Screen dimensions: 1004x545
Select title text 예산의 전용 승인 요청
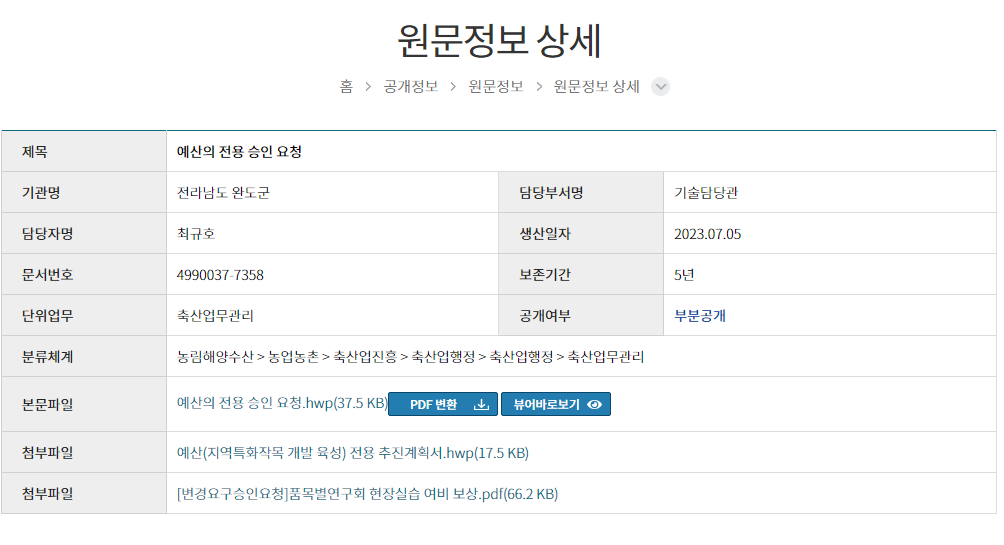(x=239, y=152)
